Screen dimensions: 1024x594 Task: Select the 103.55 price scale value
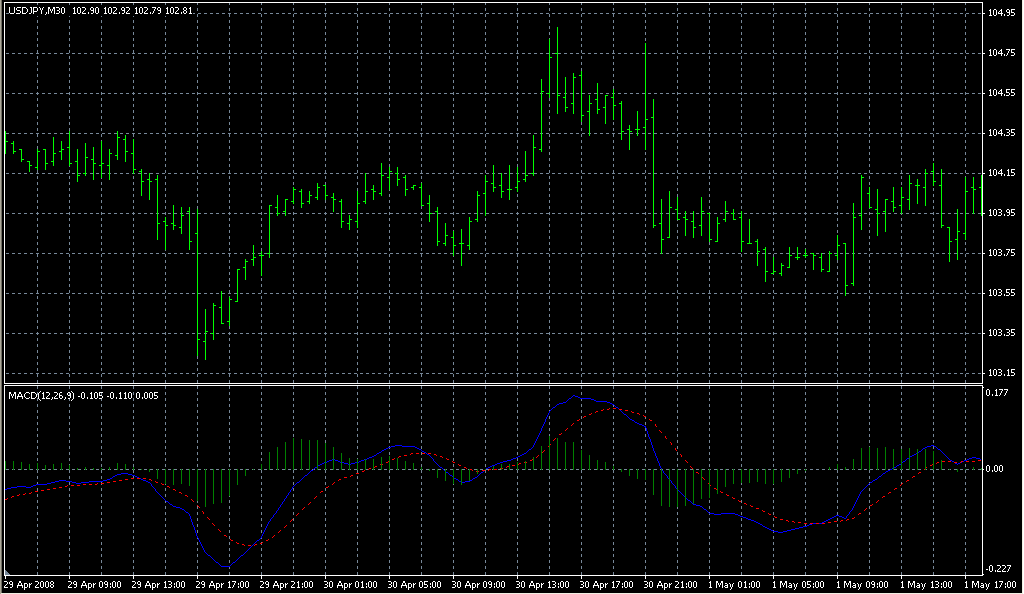click(1002, 293)
